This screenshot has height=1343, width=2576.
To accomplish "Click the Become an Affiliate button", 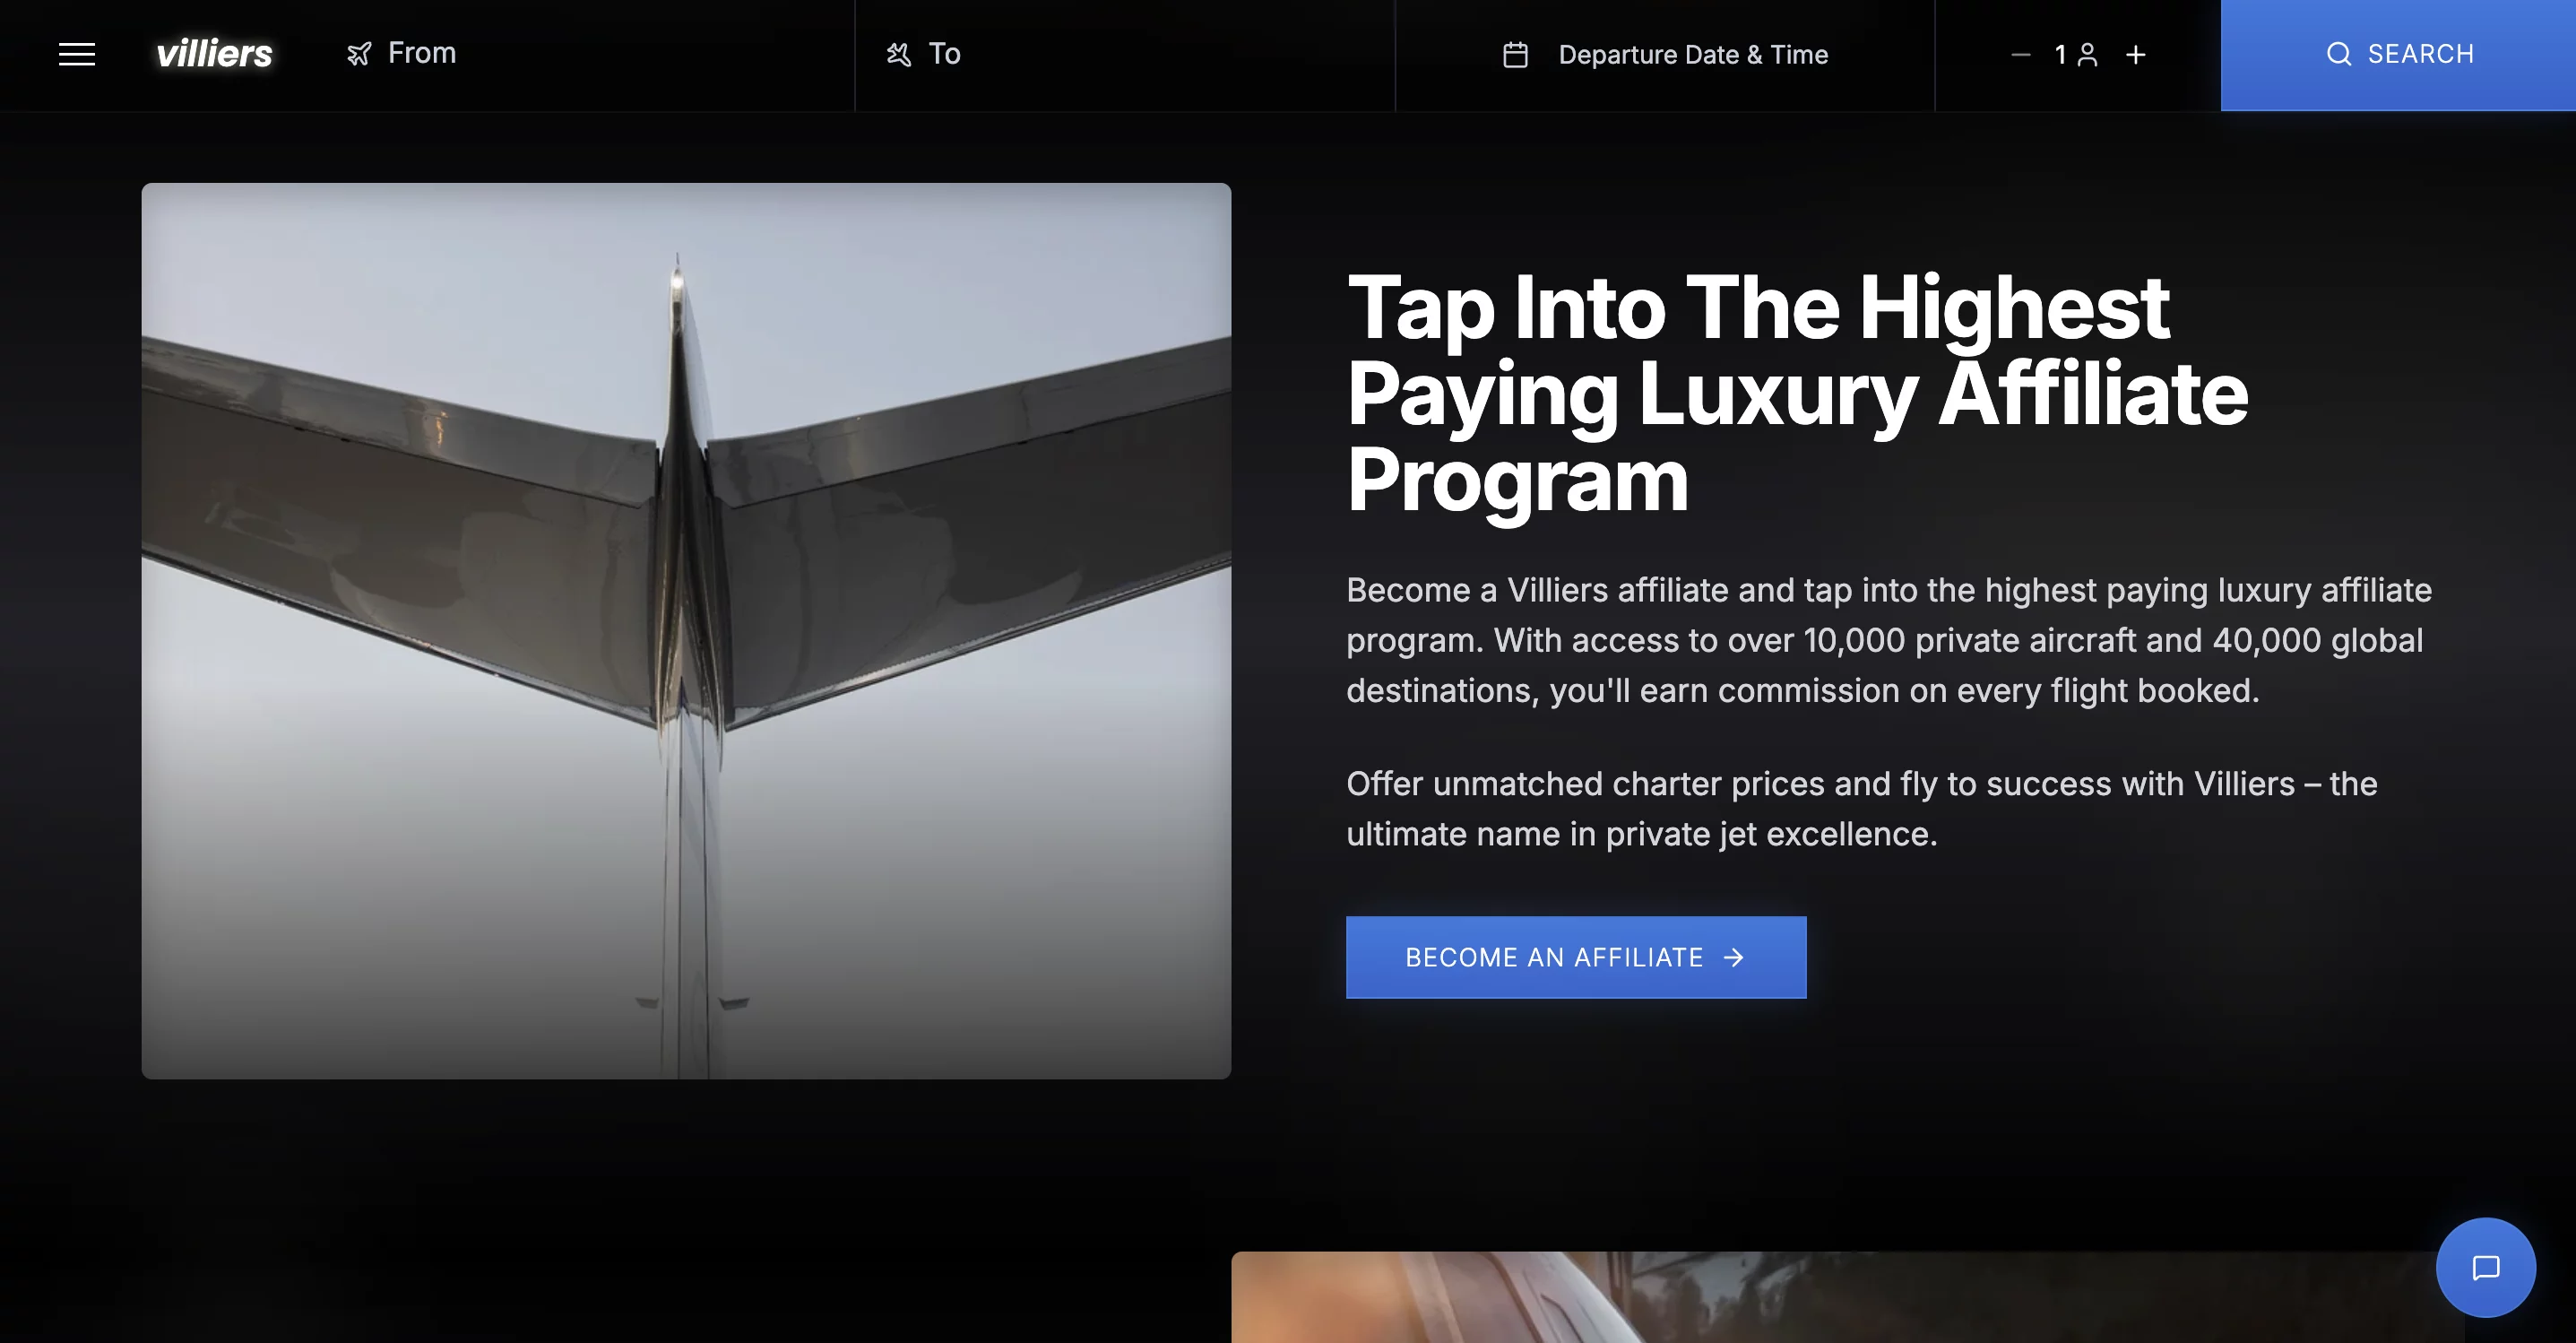I will tap(1576, 957).
